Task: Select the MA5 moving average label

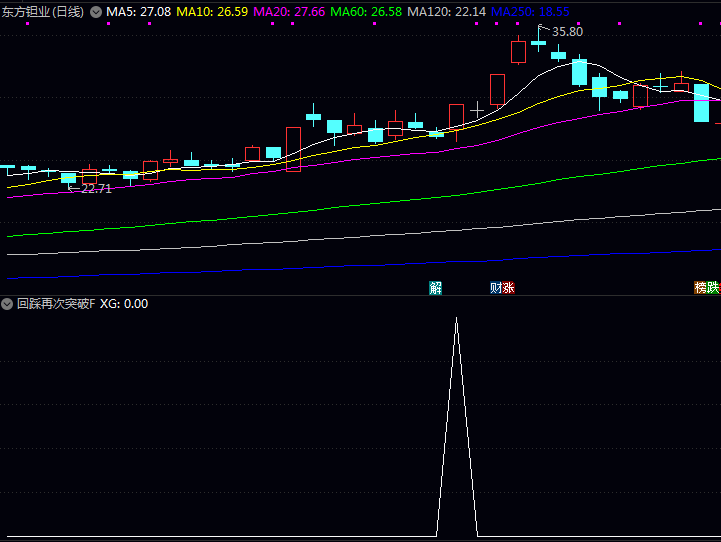Action: coord(139,12)
